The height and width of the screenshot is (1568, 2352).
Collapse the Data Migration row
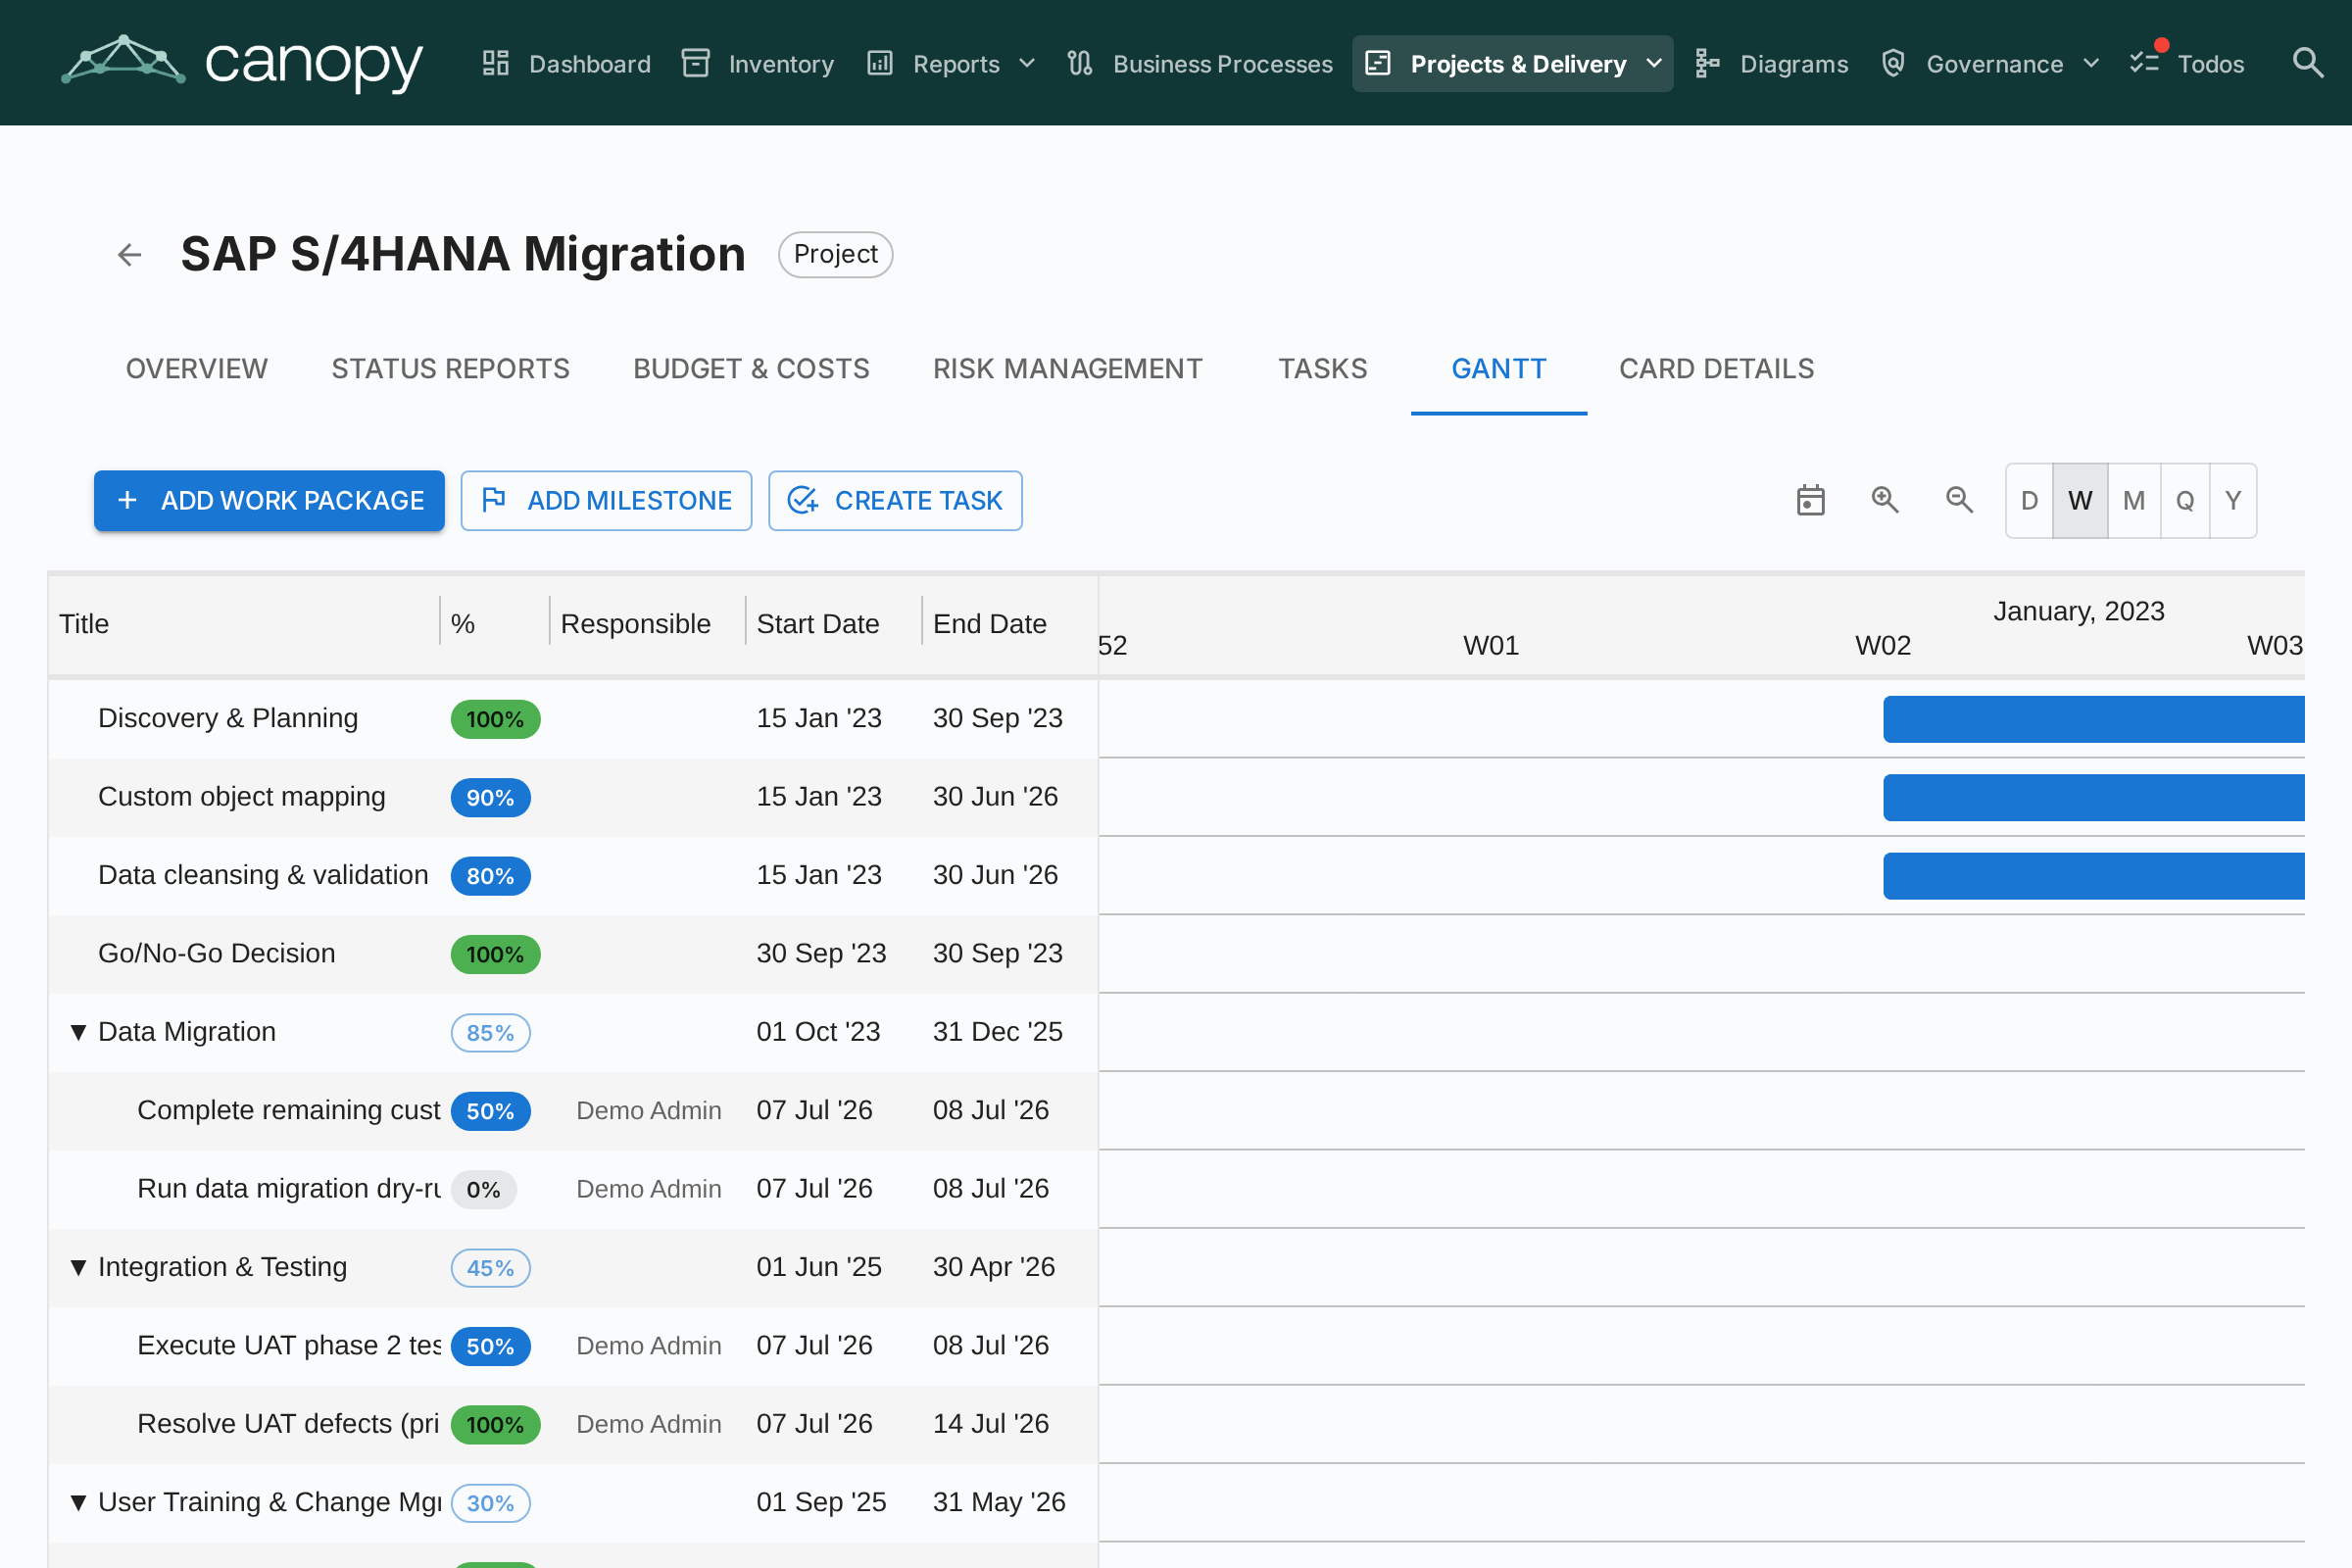click(x=78, y=1032)
